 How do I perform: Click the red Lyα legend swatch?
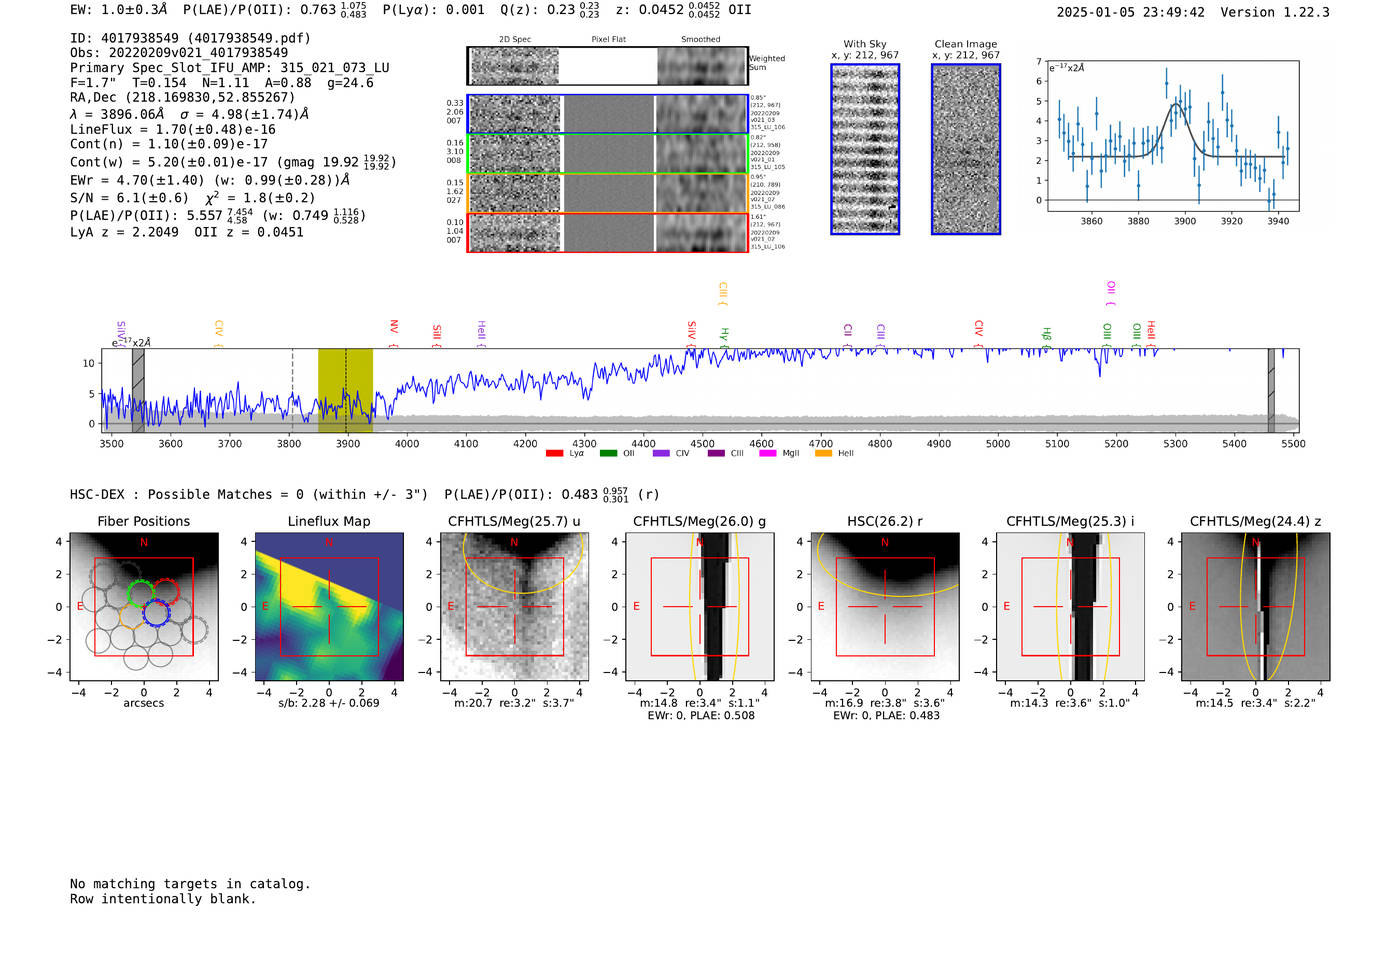(554, 453)
